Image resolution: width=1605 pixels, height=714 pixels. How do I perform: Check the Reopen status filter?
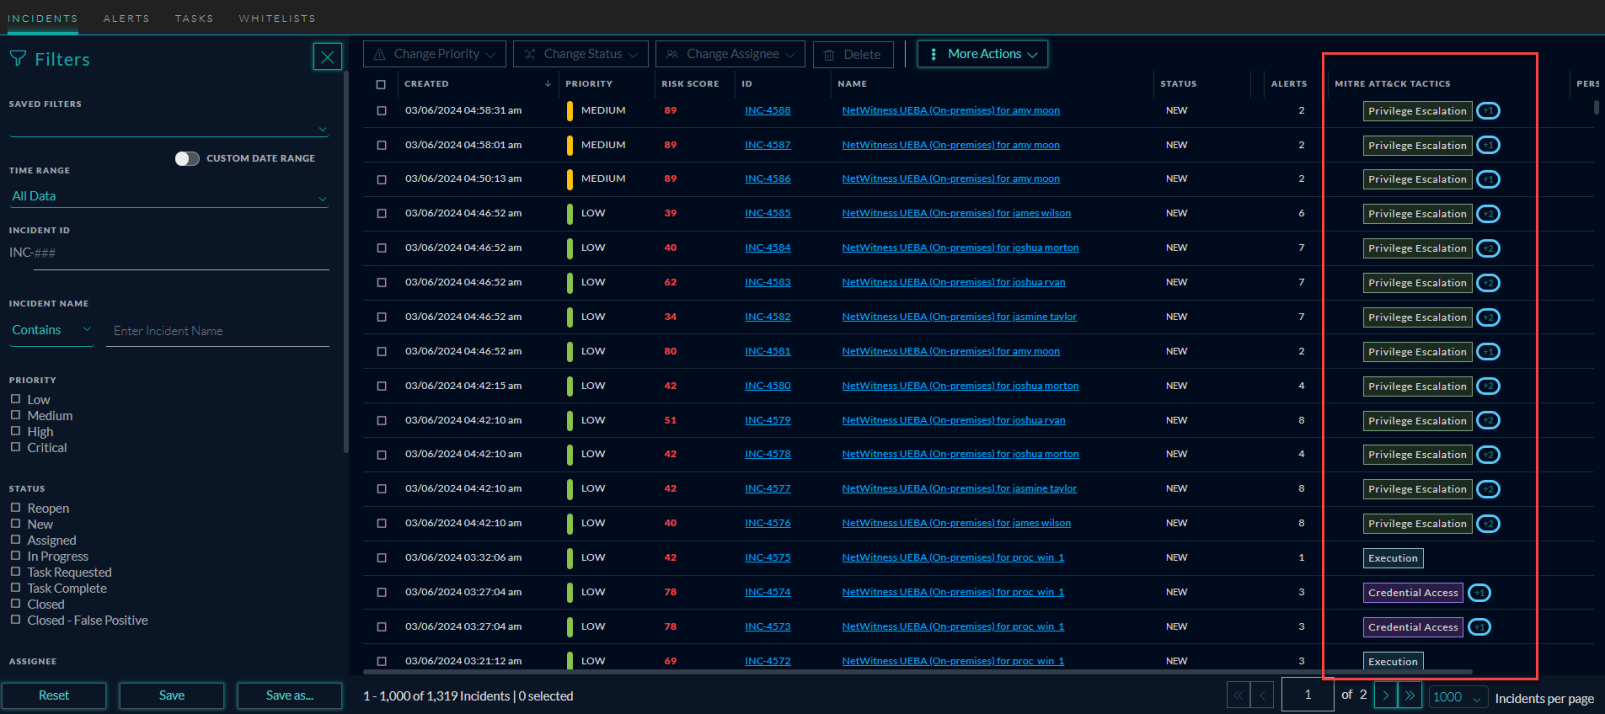15,508
